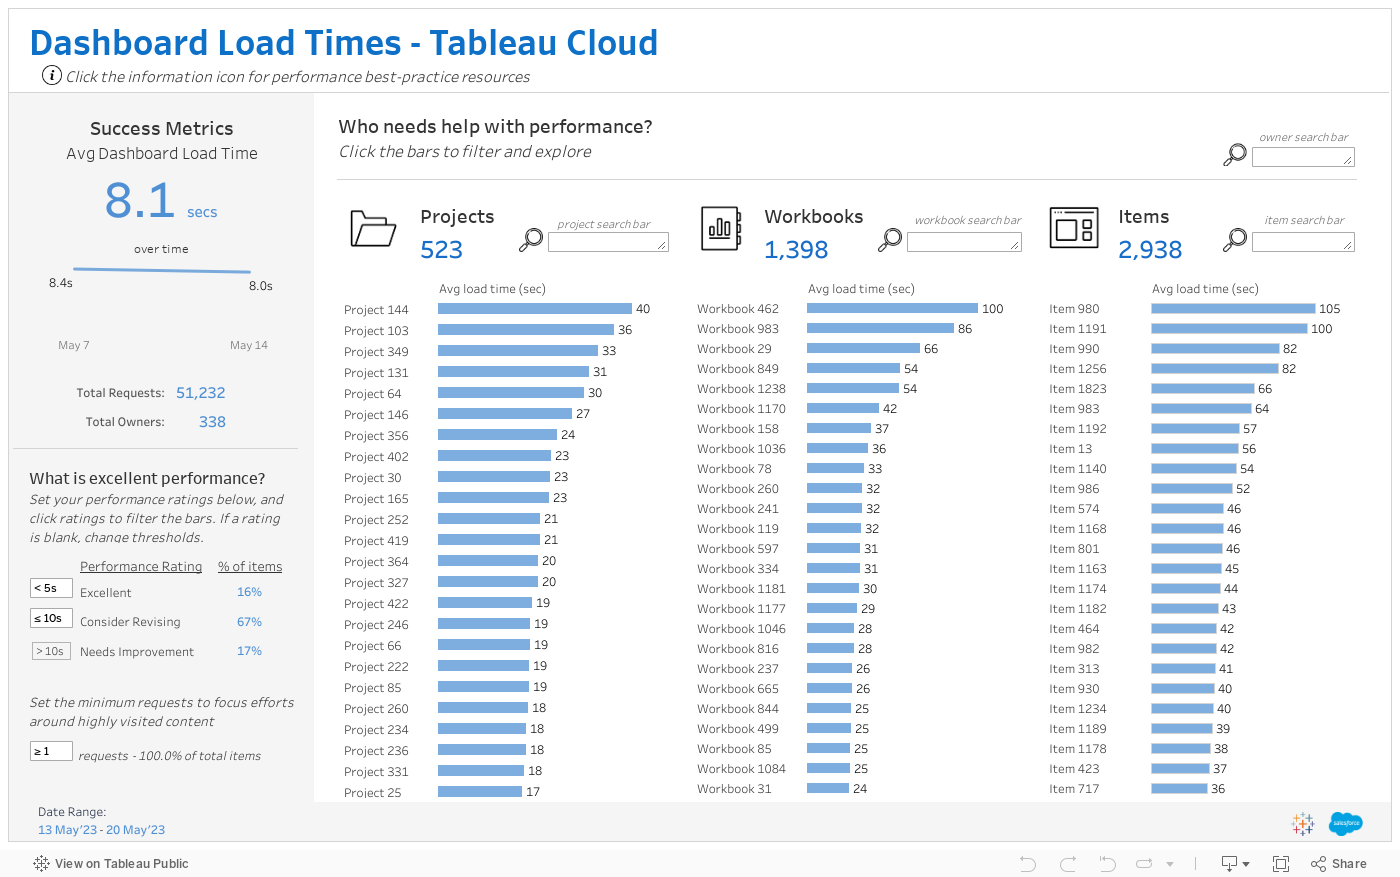Click the item search magnifier icon
Viewport: 1400px width, 877px height.
(x=1235, y=240)
